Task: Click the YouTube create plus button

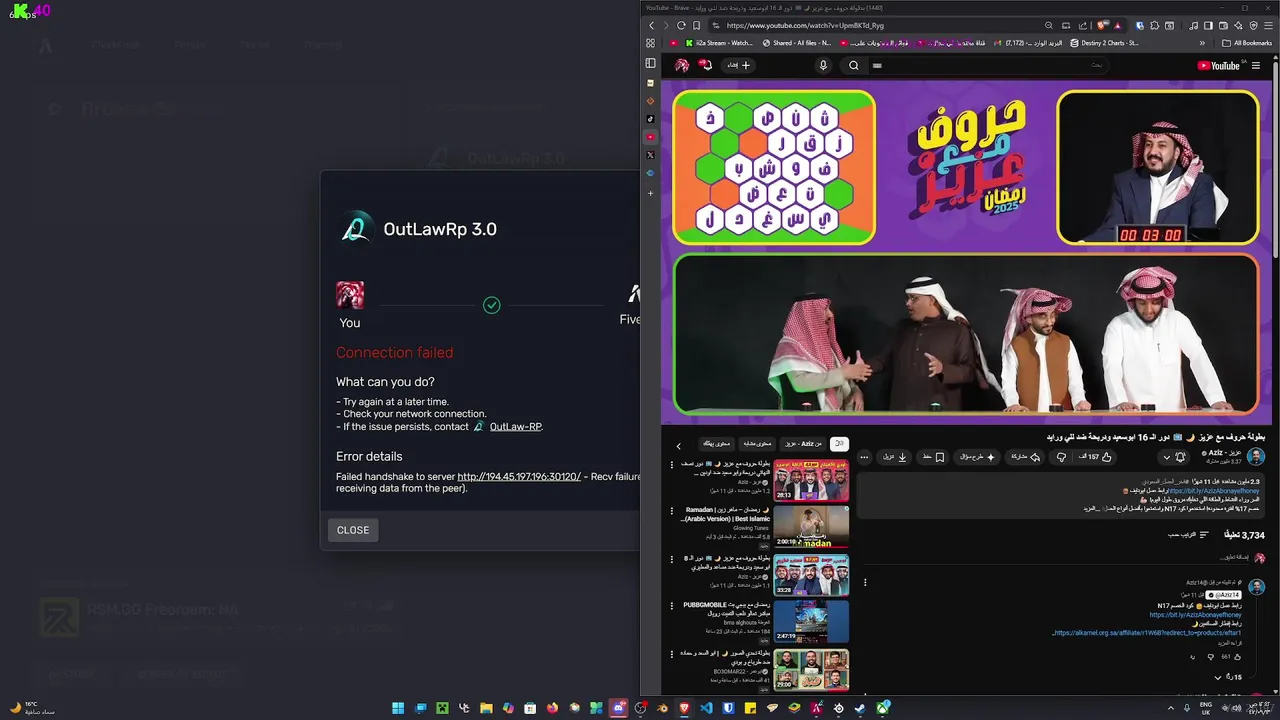Action: (x=739, y=65)
